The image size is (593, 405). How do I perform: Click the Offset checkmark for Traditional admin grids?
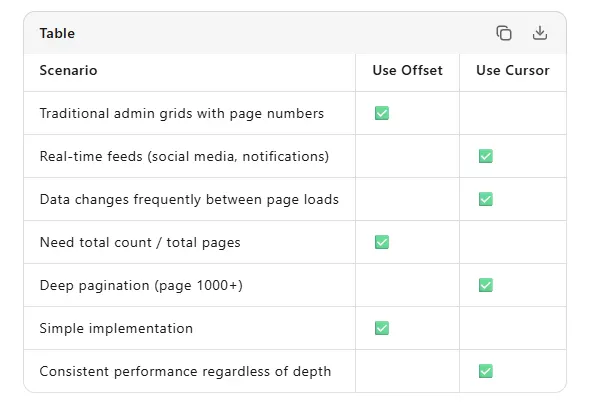(382, 113)
